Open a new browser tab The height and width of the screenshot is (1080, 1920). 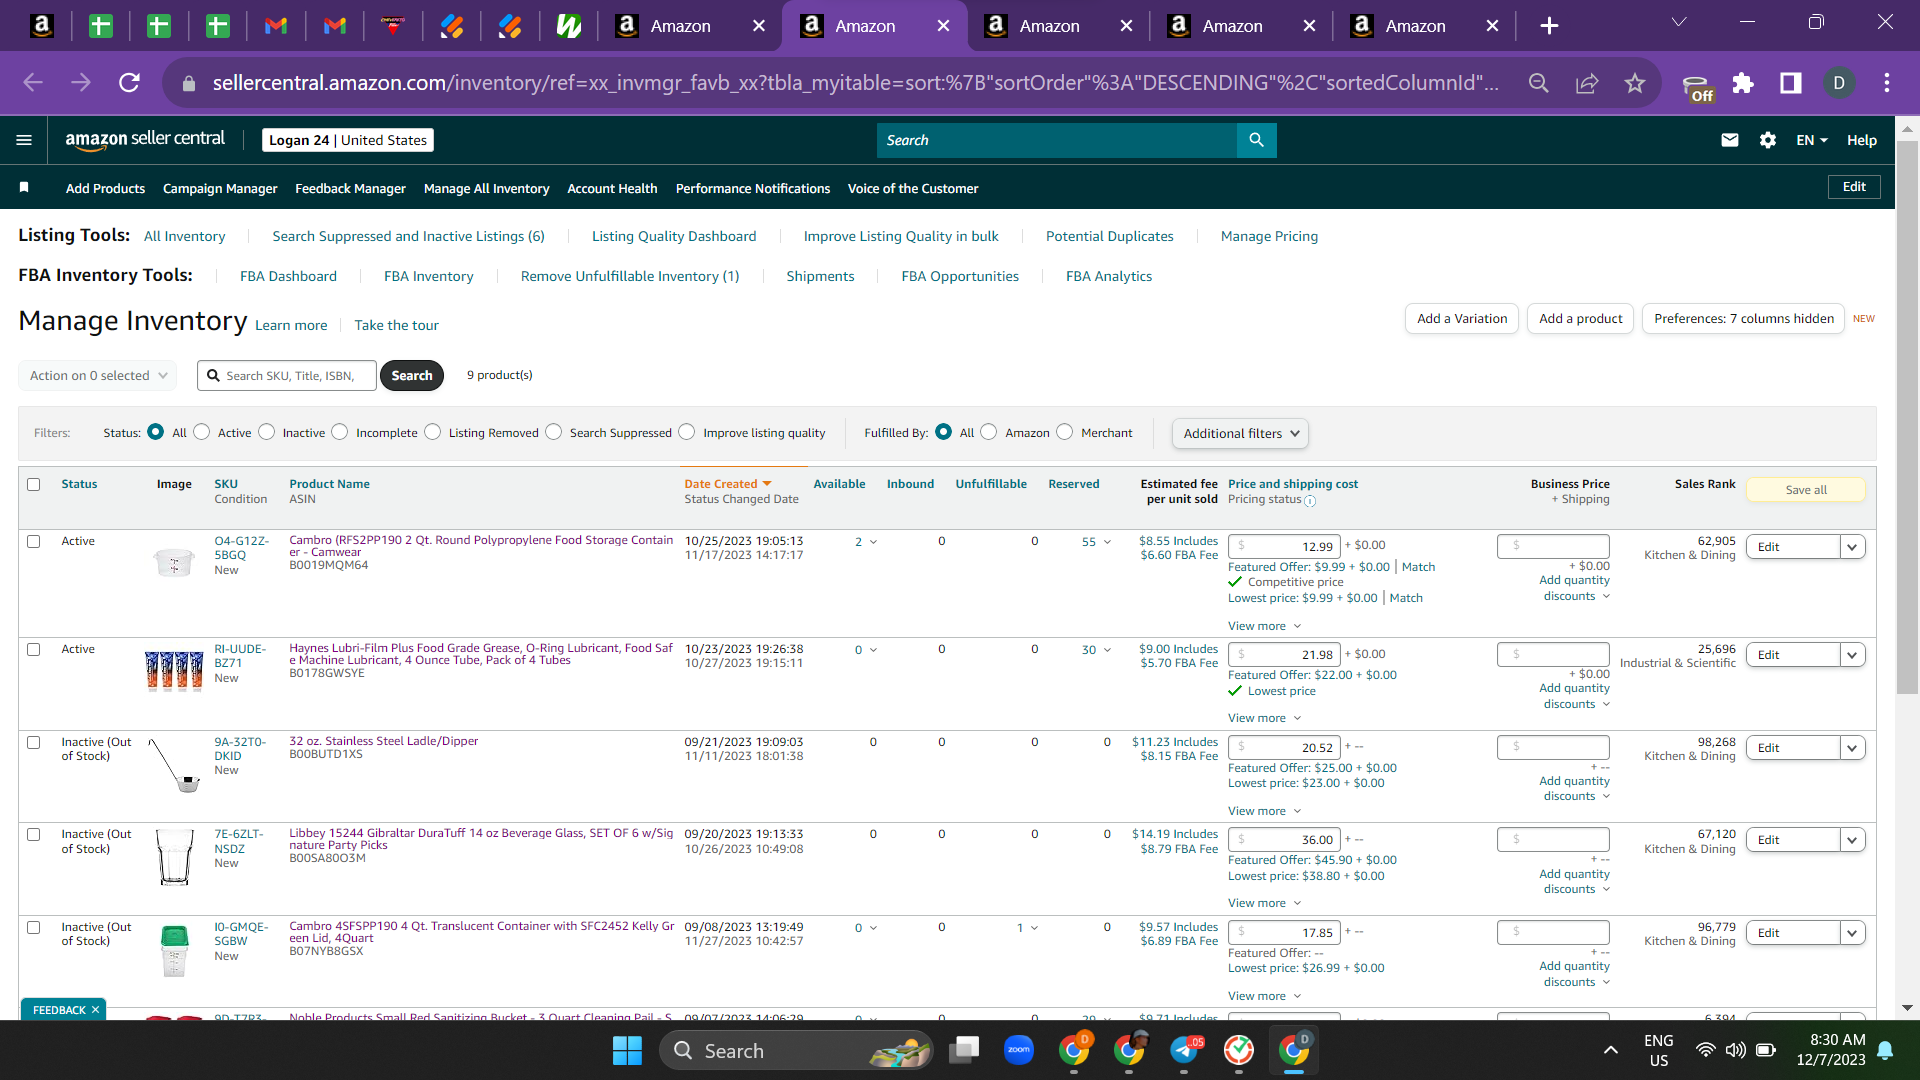(1549, 26)
